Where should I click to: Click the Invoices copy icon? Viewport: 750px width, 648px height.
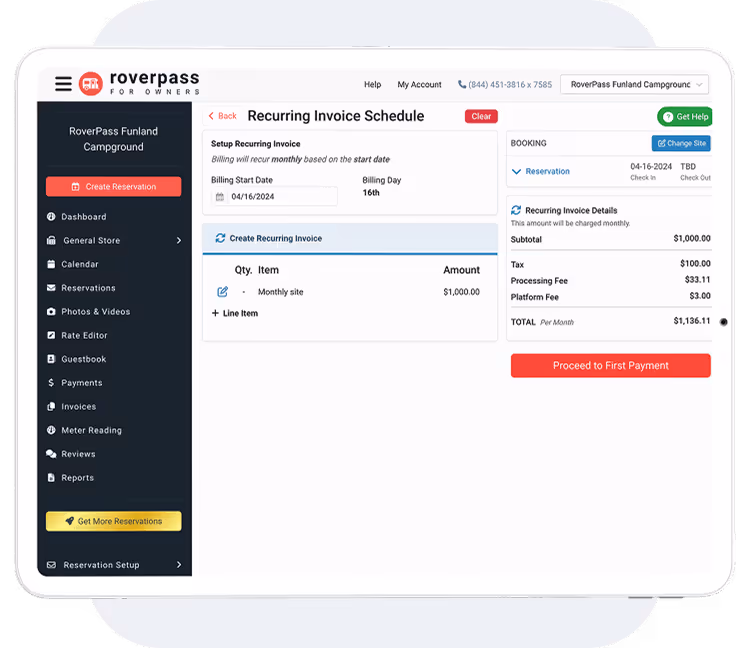51,406
